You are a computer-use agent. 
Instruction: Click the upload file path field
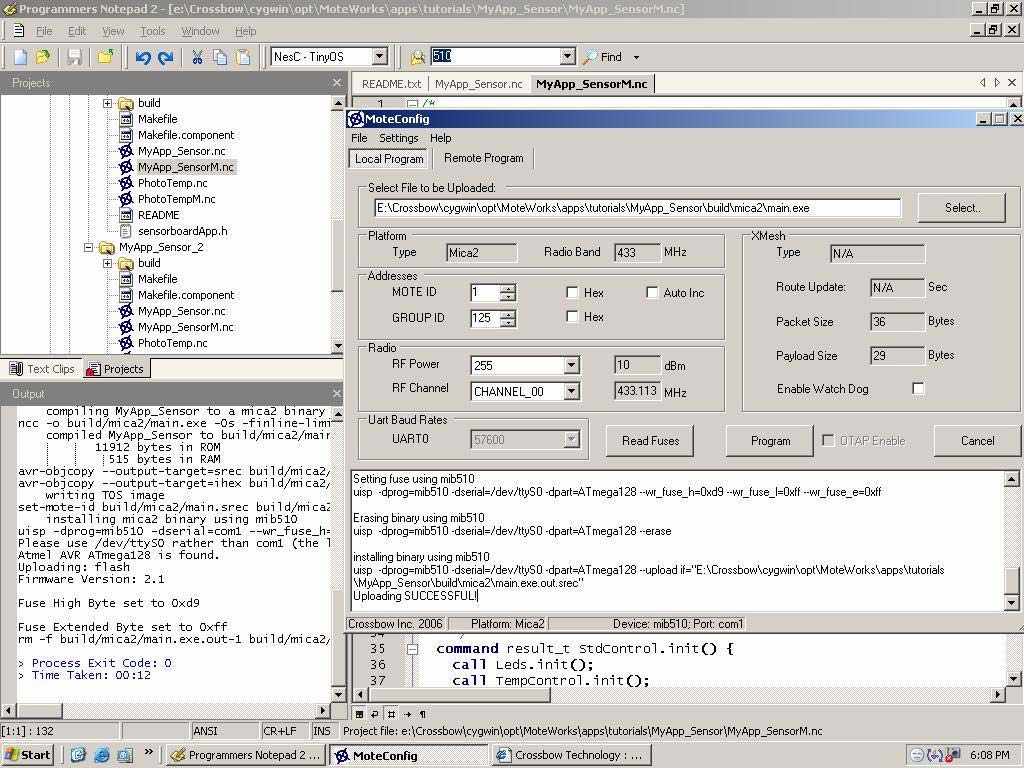coord(637,208)
